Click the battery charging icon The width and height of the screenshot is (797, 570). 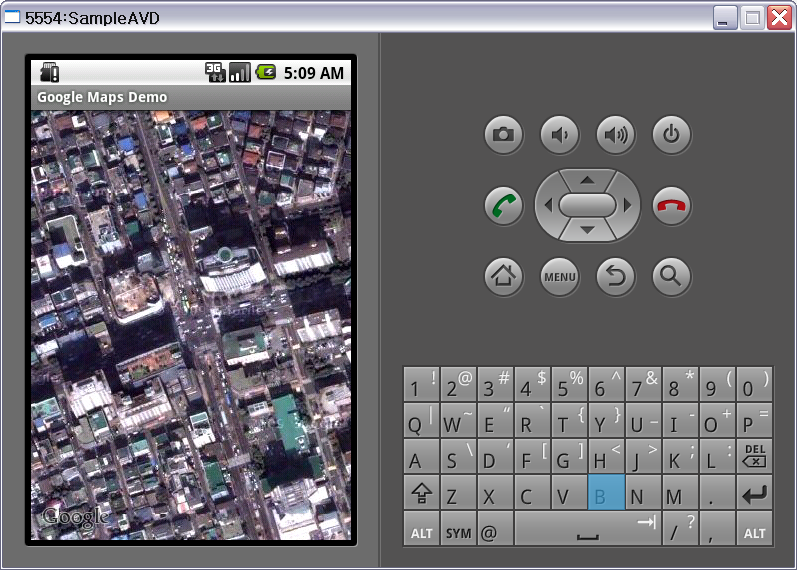pyautogui.click(x=266, y=72)
